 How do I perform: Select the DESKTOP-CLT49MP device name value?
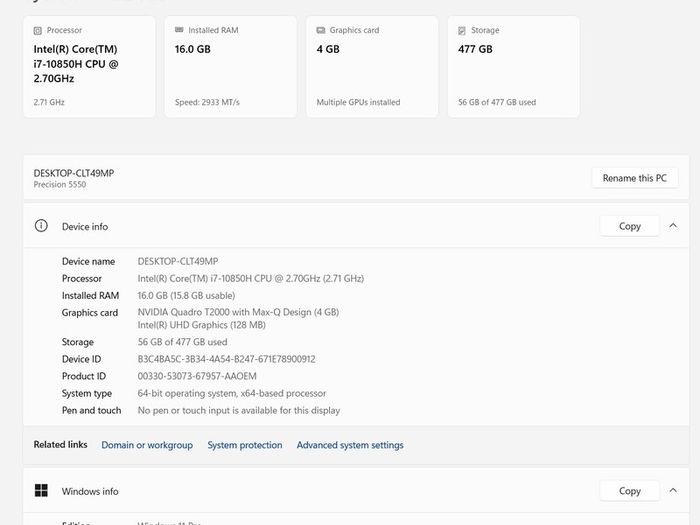pyautogui.click(x=178, y=262)
